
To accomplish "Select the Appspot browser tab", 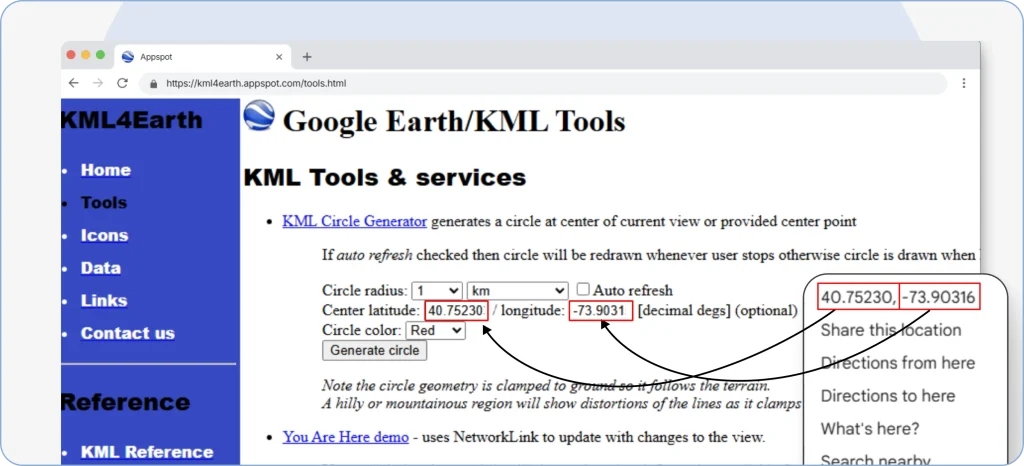I will pos(202,57).
